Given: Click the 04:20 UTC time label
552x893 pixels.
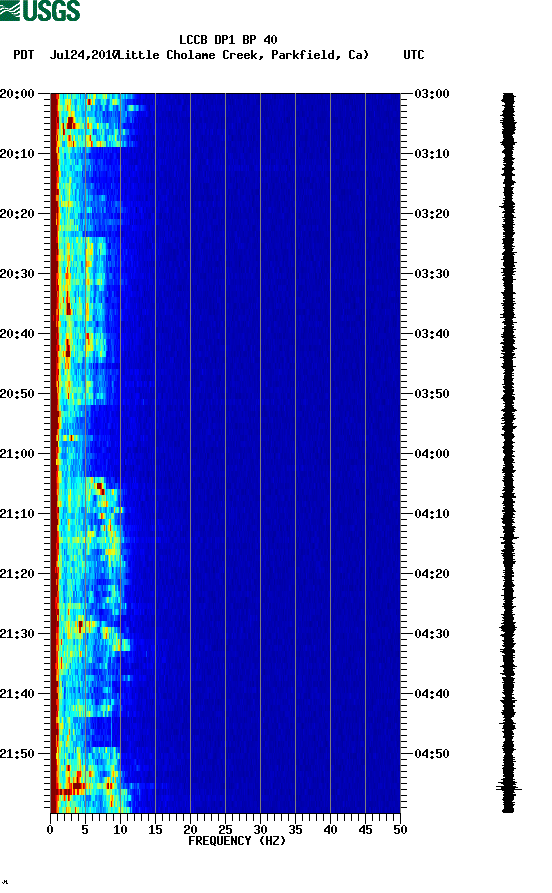Looking at the screenshot, I should (432, 574).
